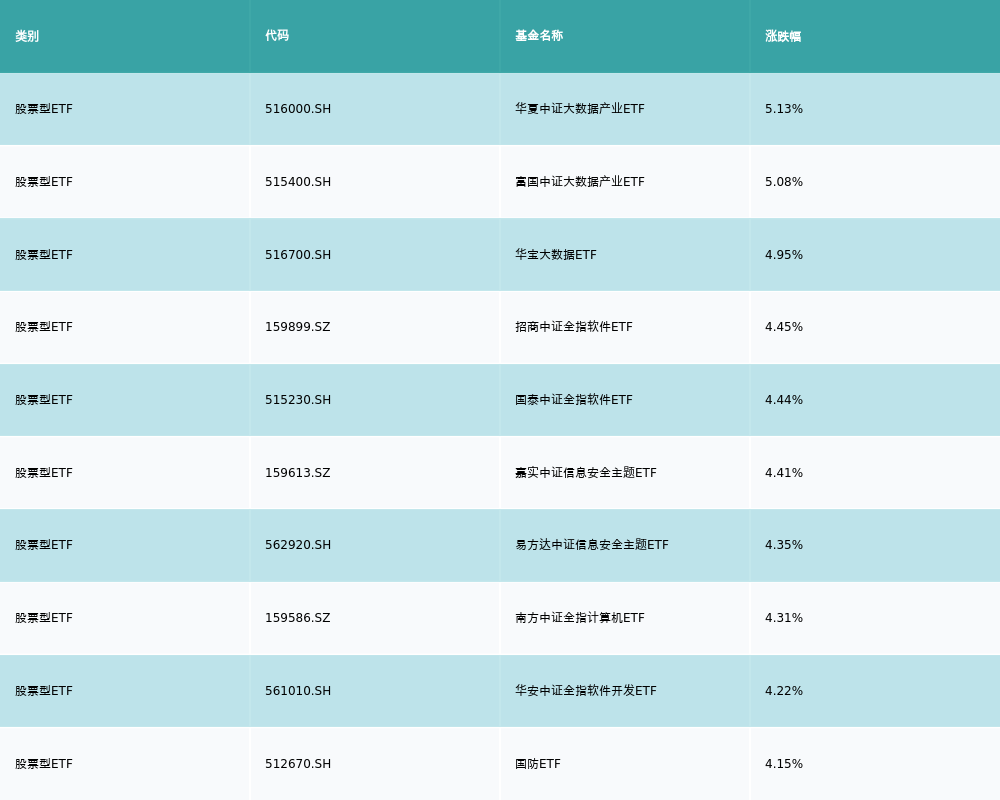Image resolution: width=1000 pixels, height=800 pixels.
Task: Select fund code 512670.SH
Action: (x=298, y=764)
